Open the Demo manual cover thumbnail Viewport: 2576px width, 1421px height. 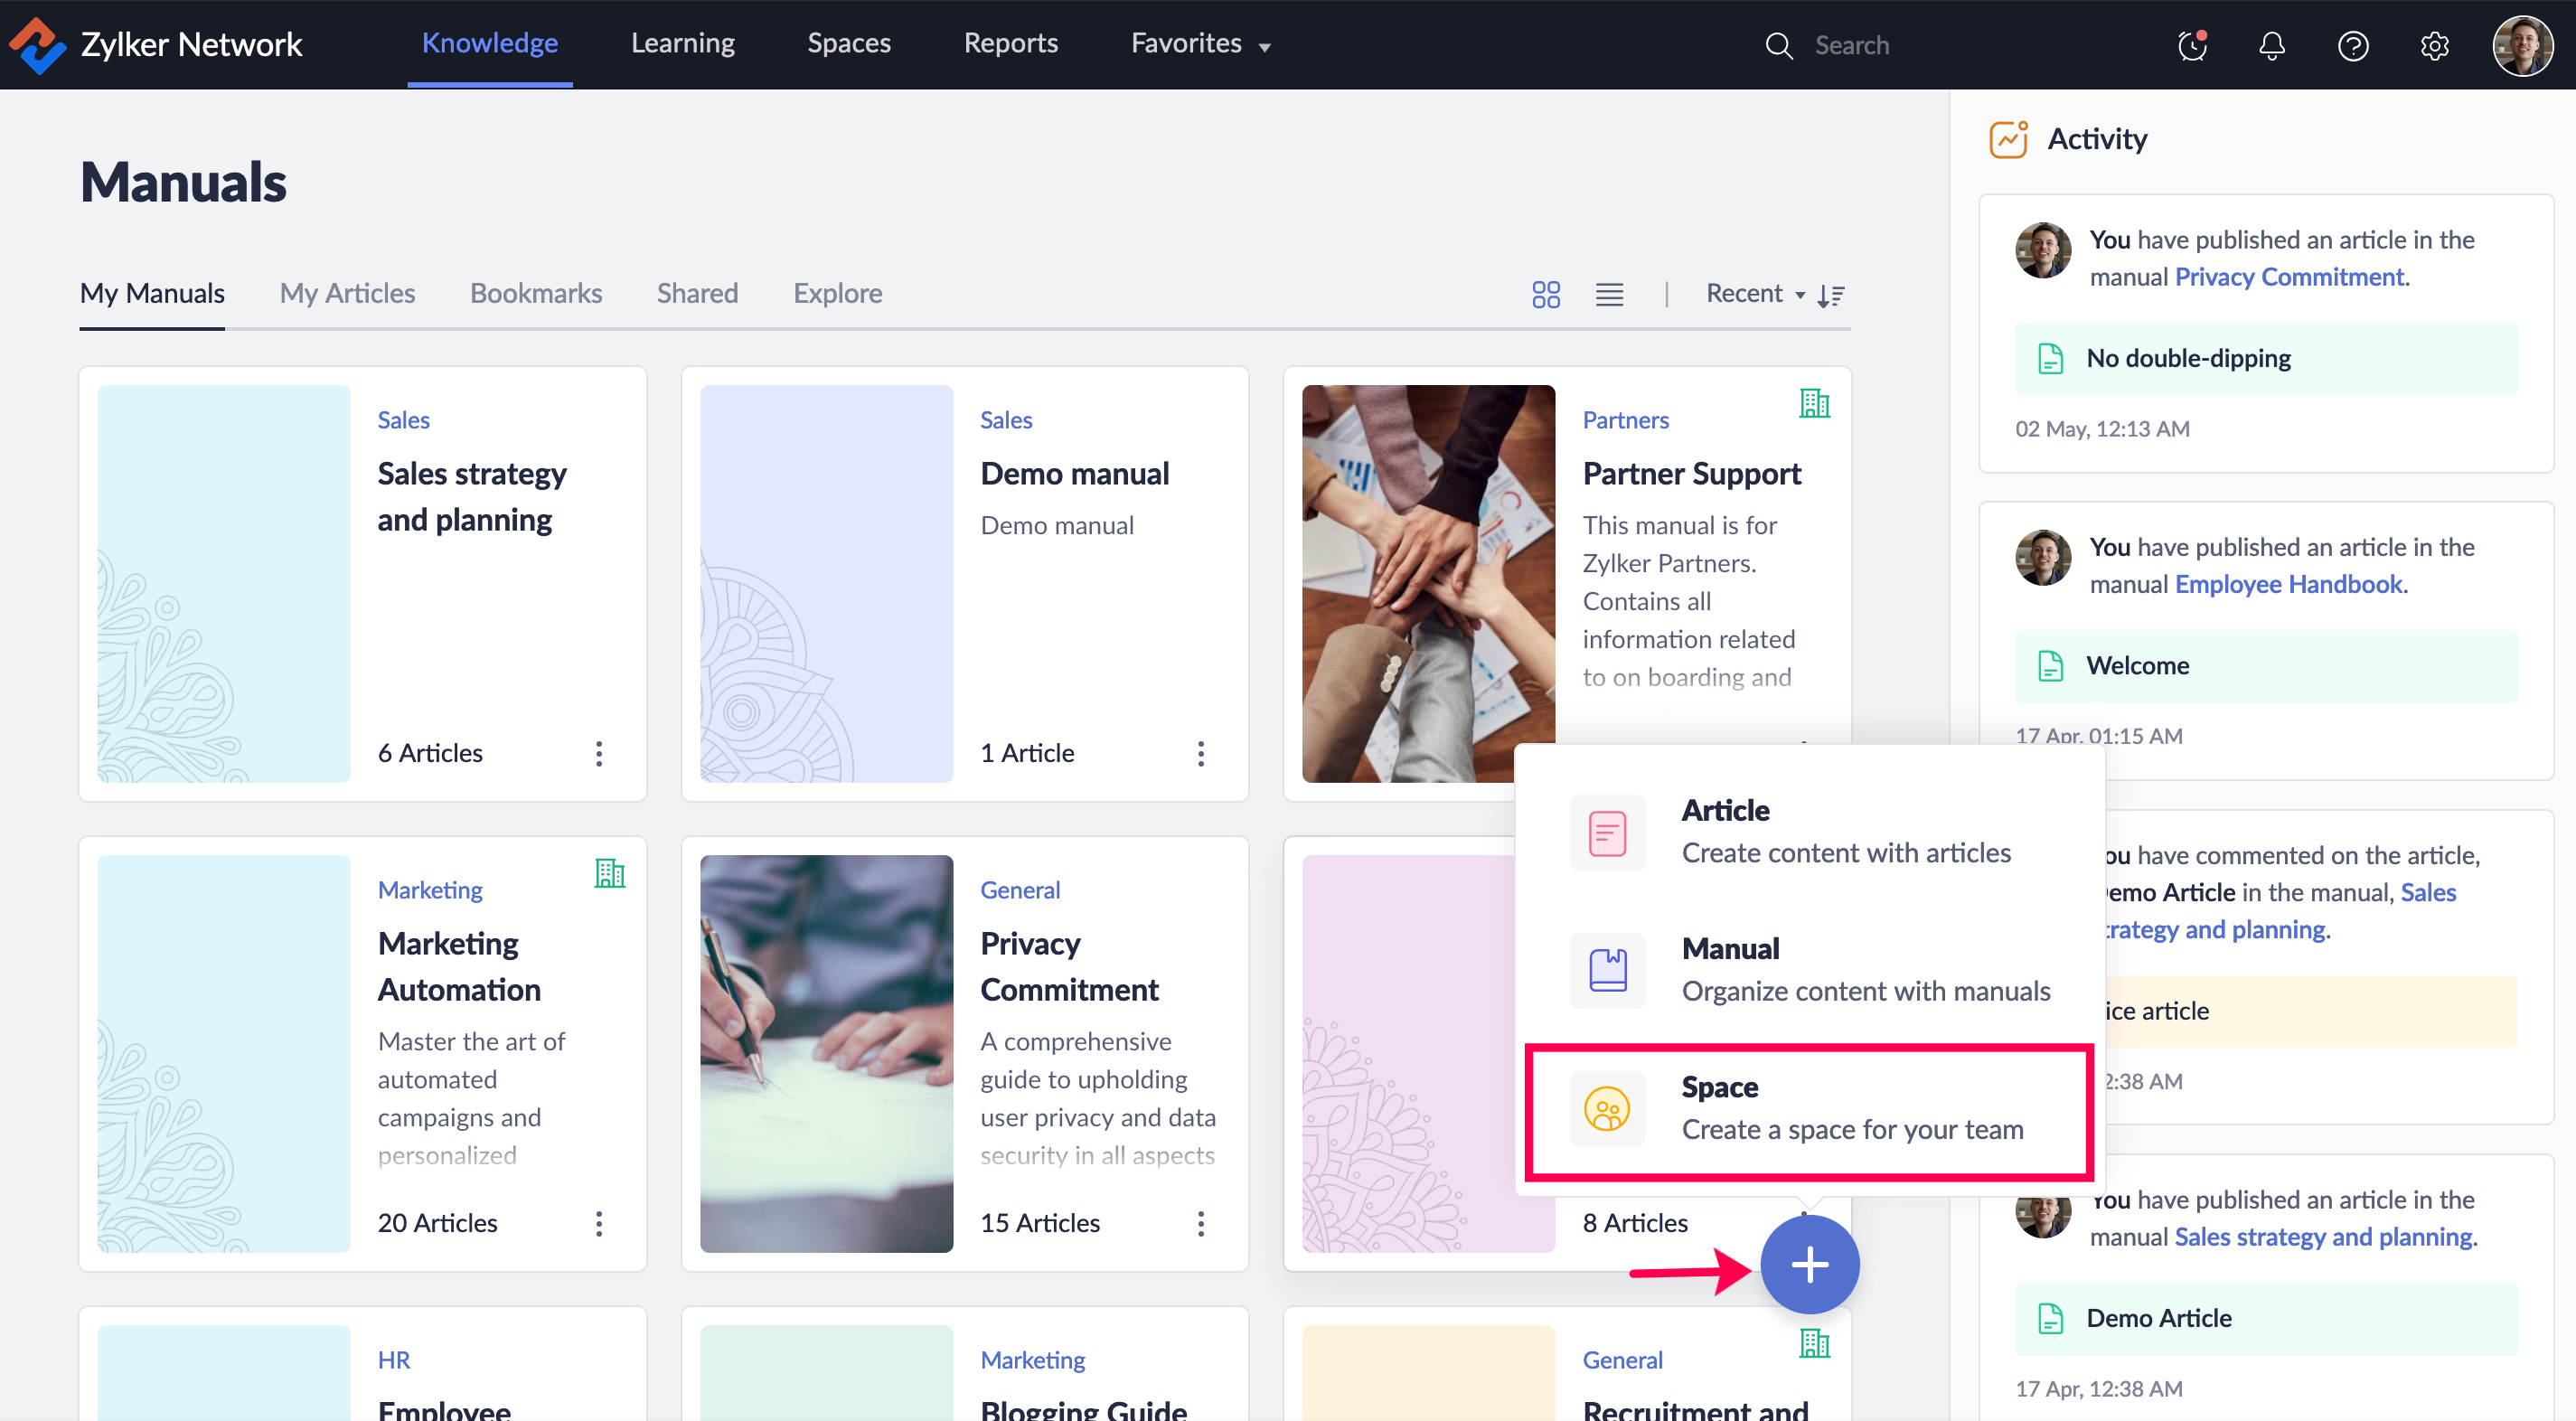click(x=826, y=584)
